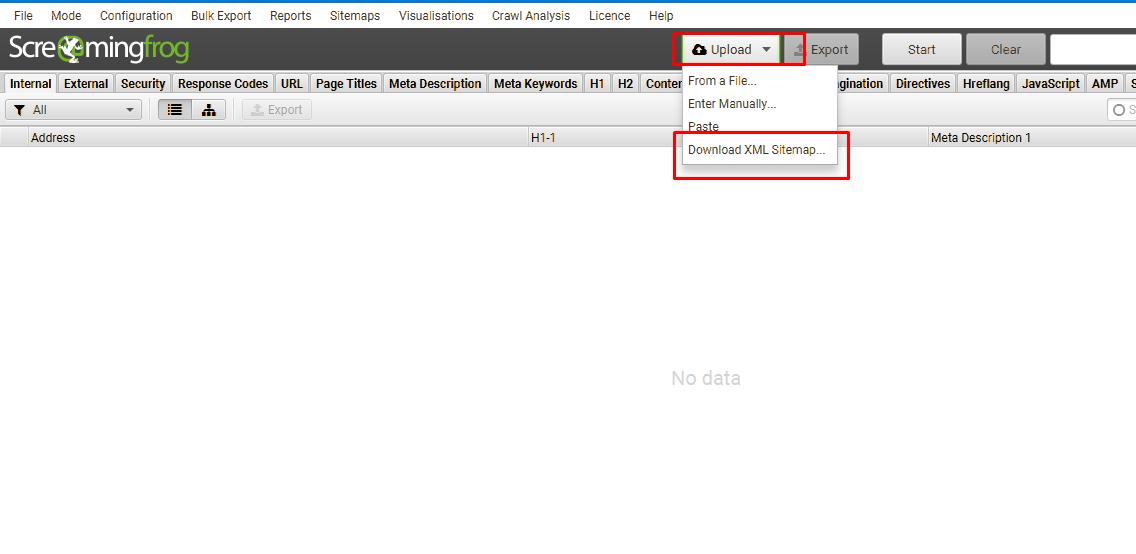Switch to the Hreflang tab
Viewport: 1136px width, 554px height.
986,84
